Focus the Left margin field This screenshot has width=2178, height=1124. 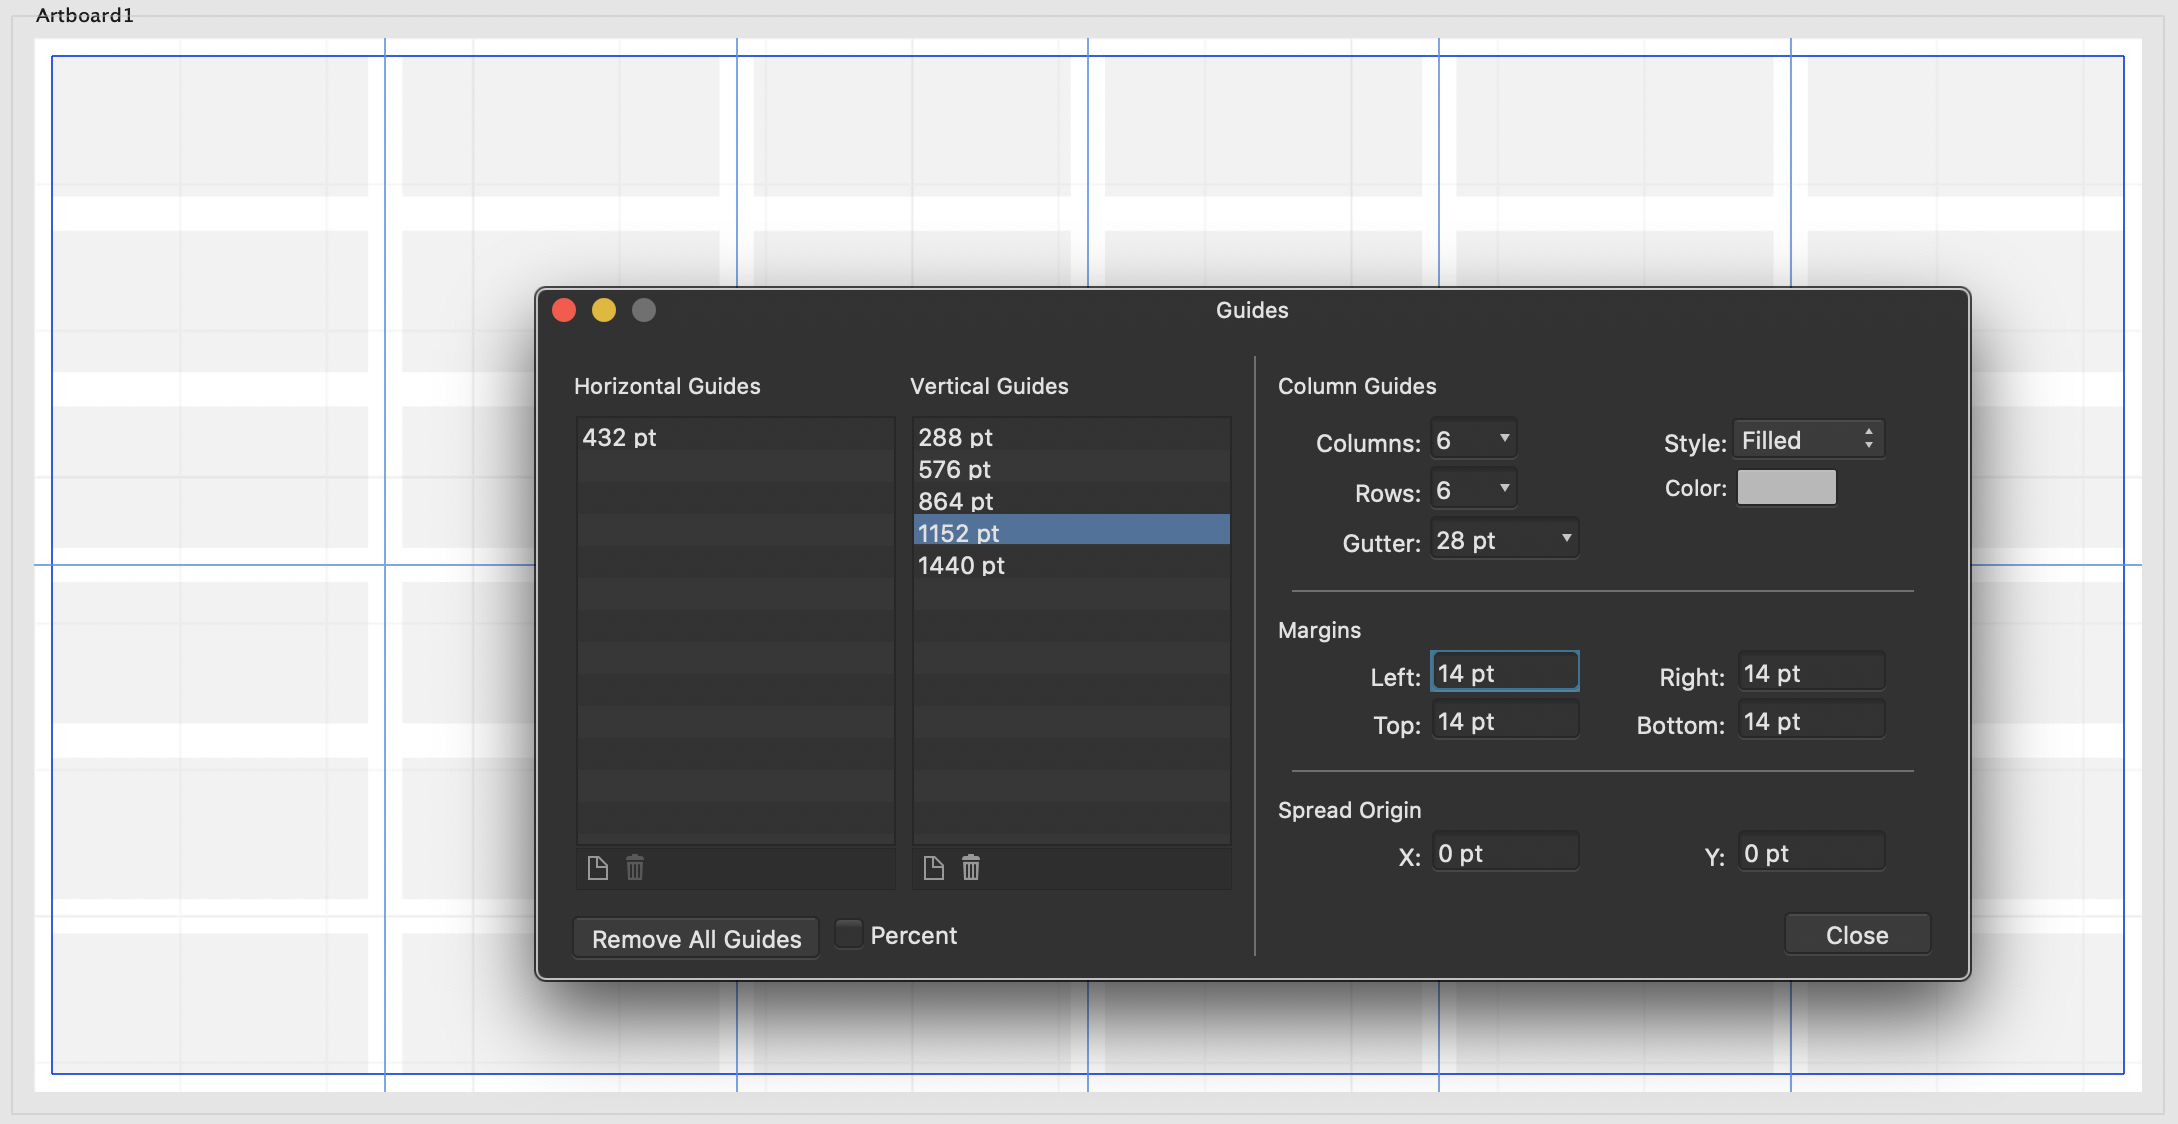tap(1505, 672)
